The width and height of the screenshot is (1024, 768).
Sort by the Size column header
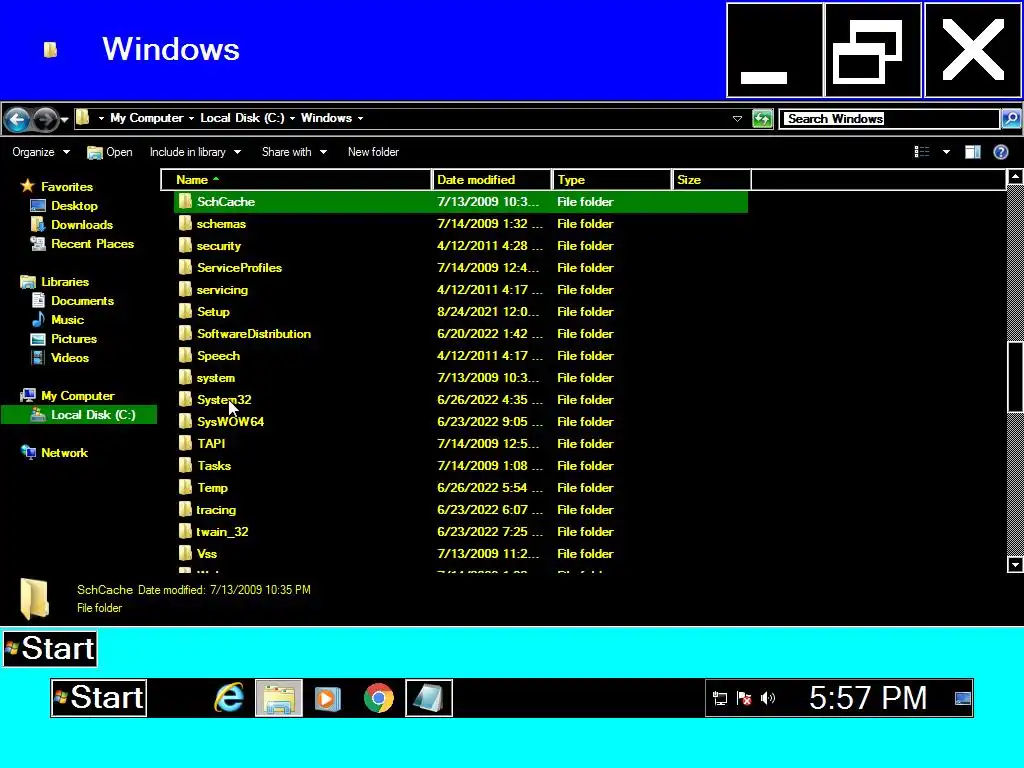tap(711, 180)
